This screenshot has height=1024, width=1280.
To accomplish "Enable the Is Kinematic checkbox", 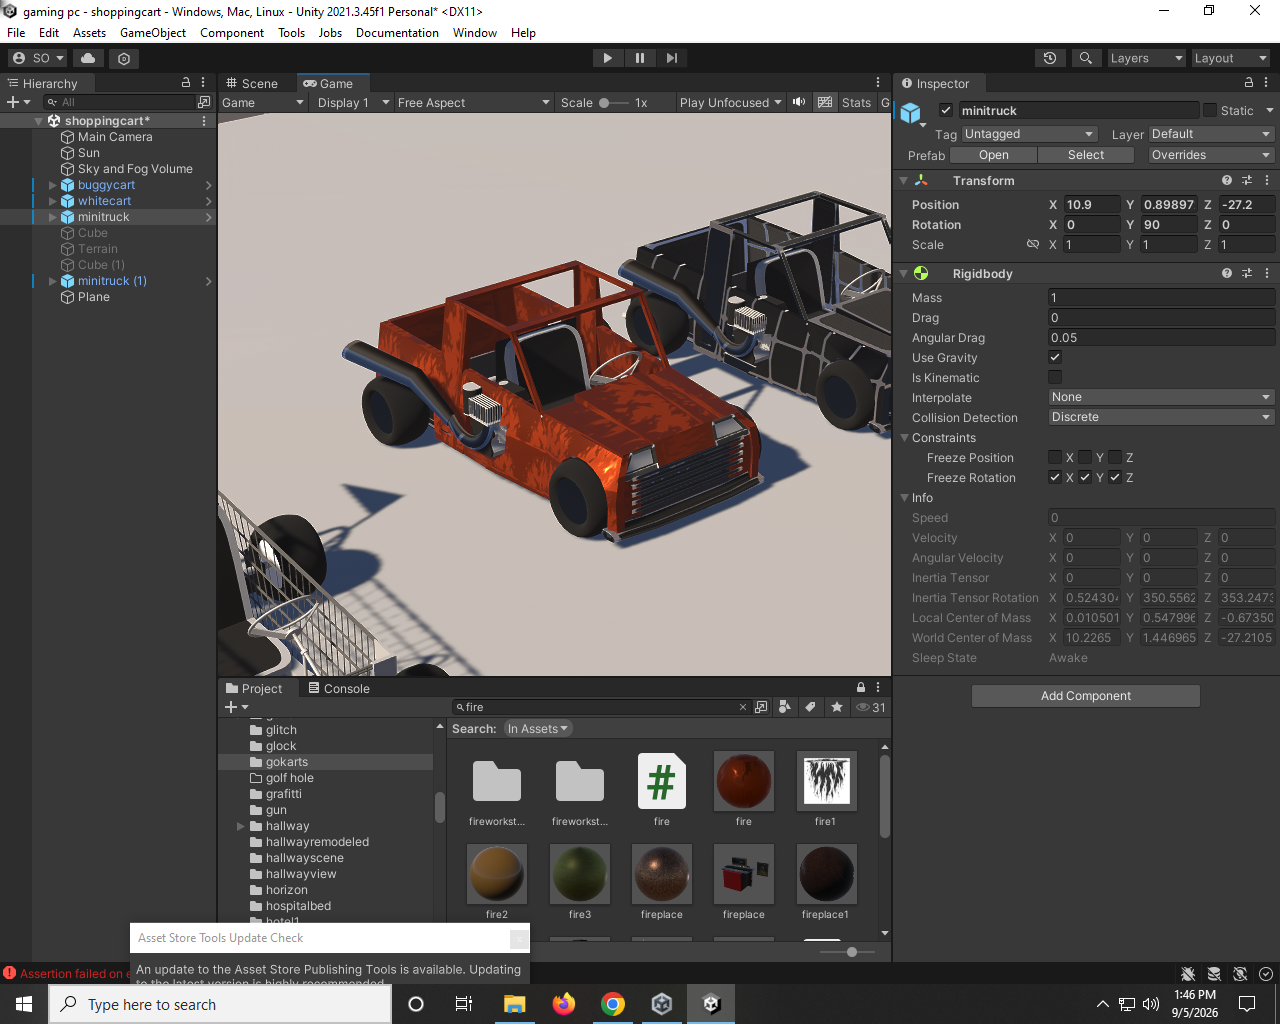I will [1055, 377].
